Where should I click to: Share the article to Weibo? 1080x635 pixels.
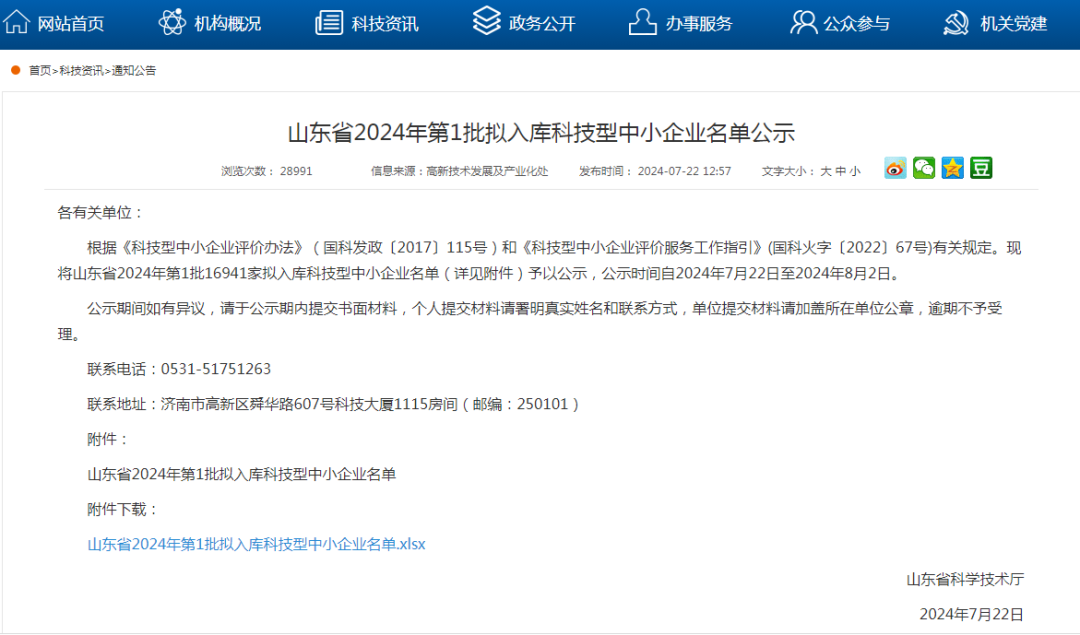tap(895, 168)
